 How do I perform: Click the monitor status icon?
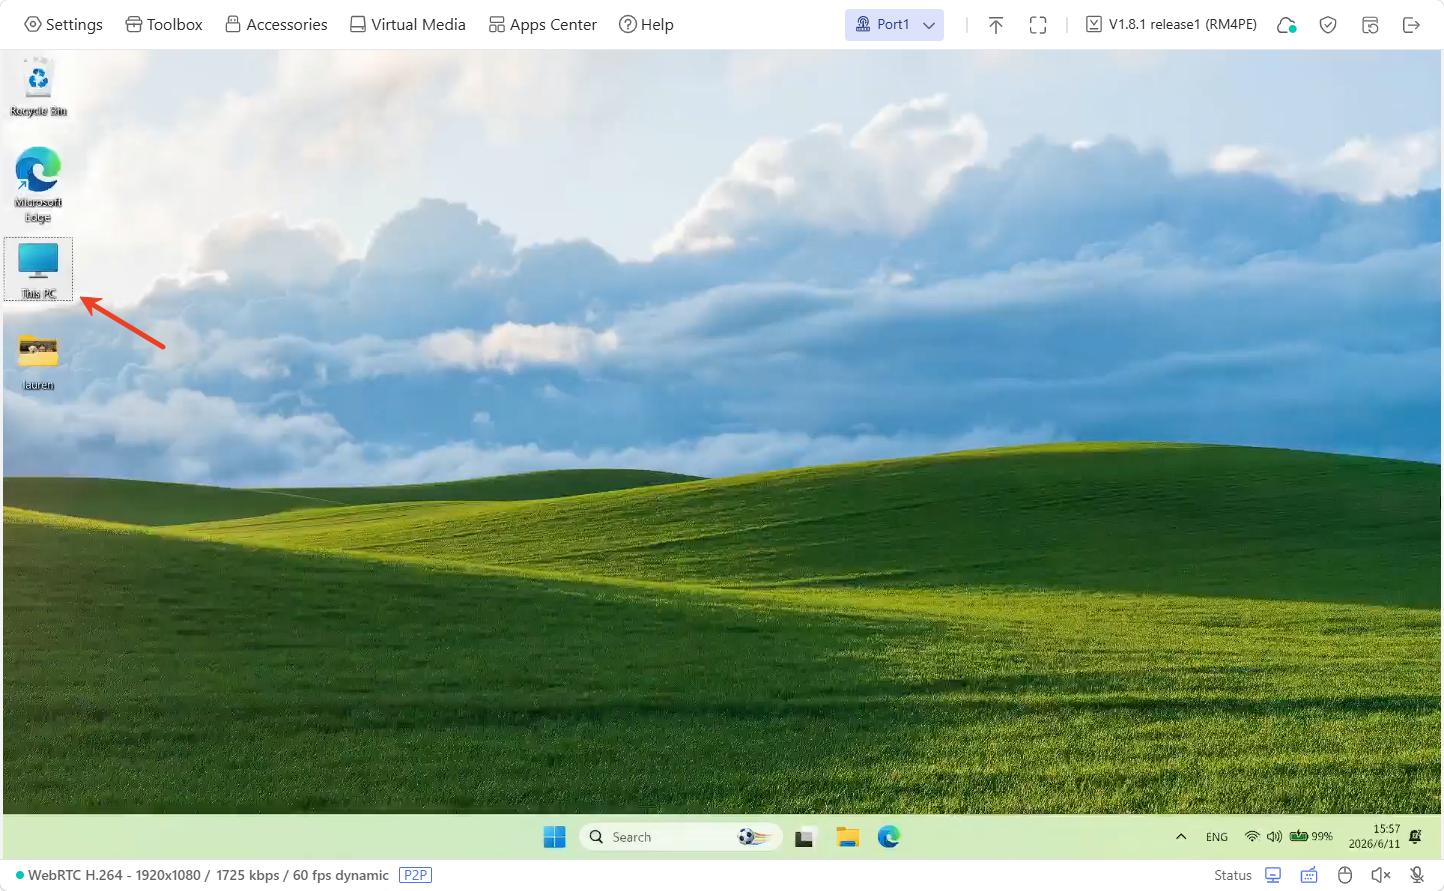tap(1273, 875)
